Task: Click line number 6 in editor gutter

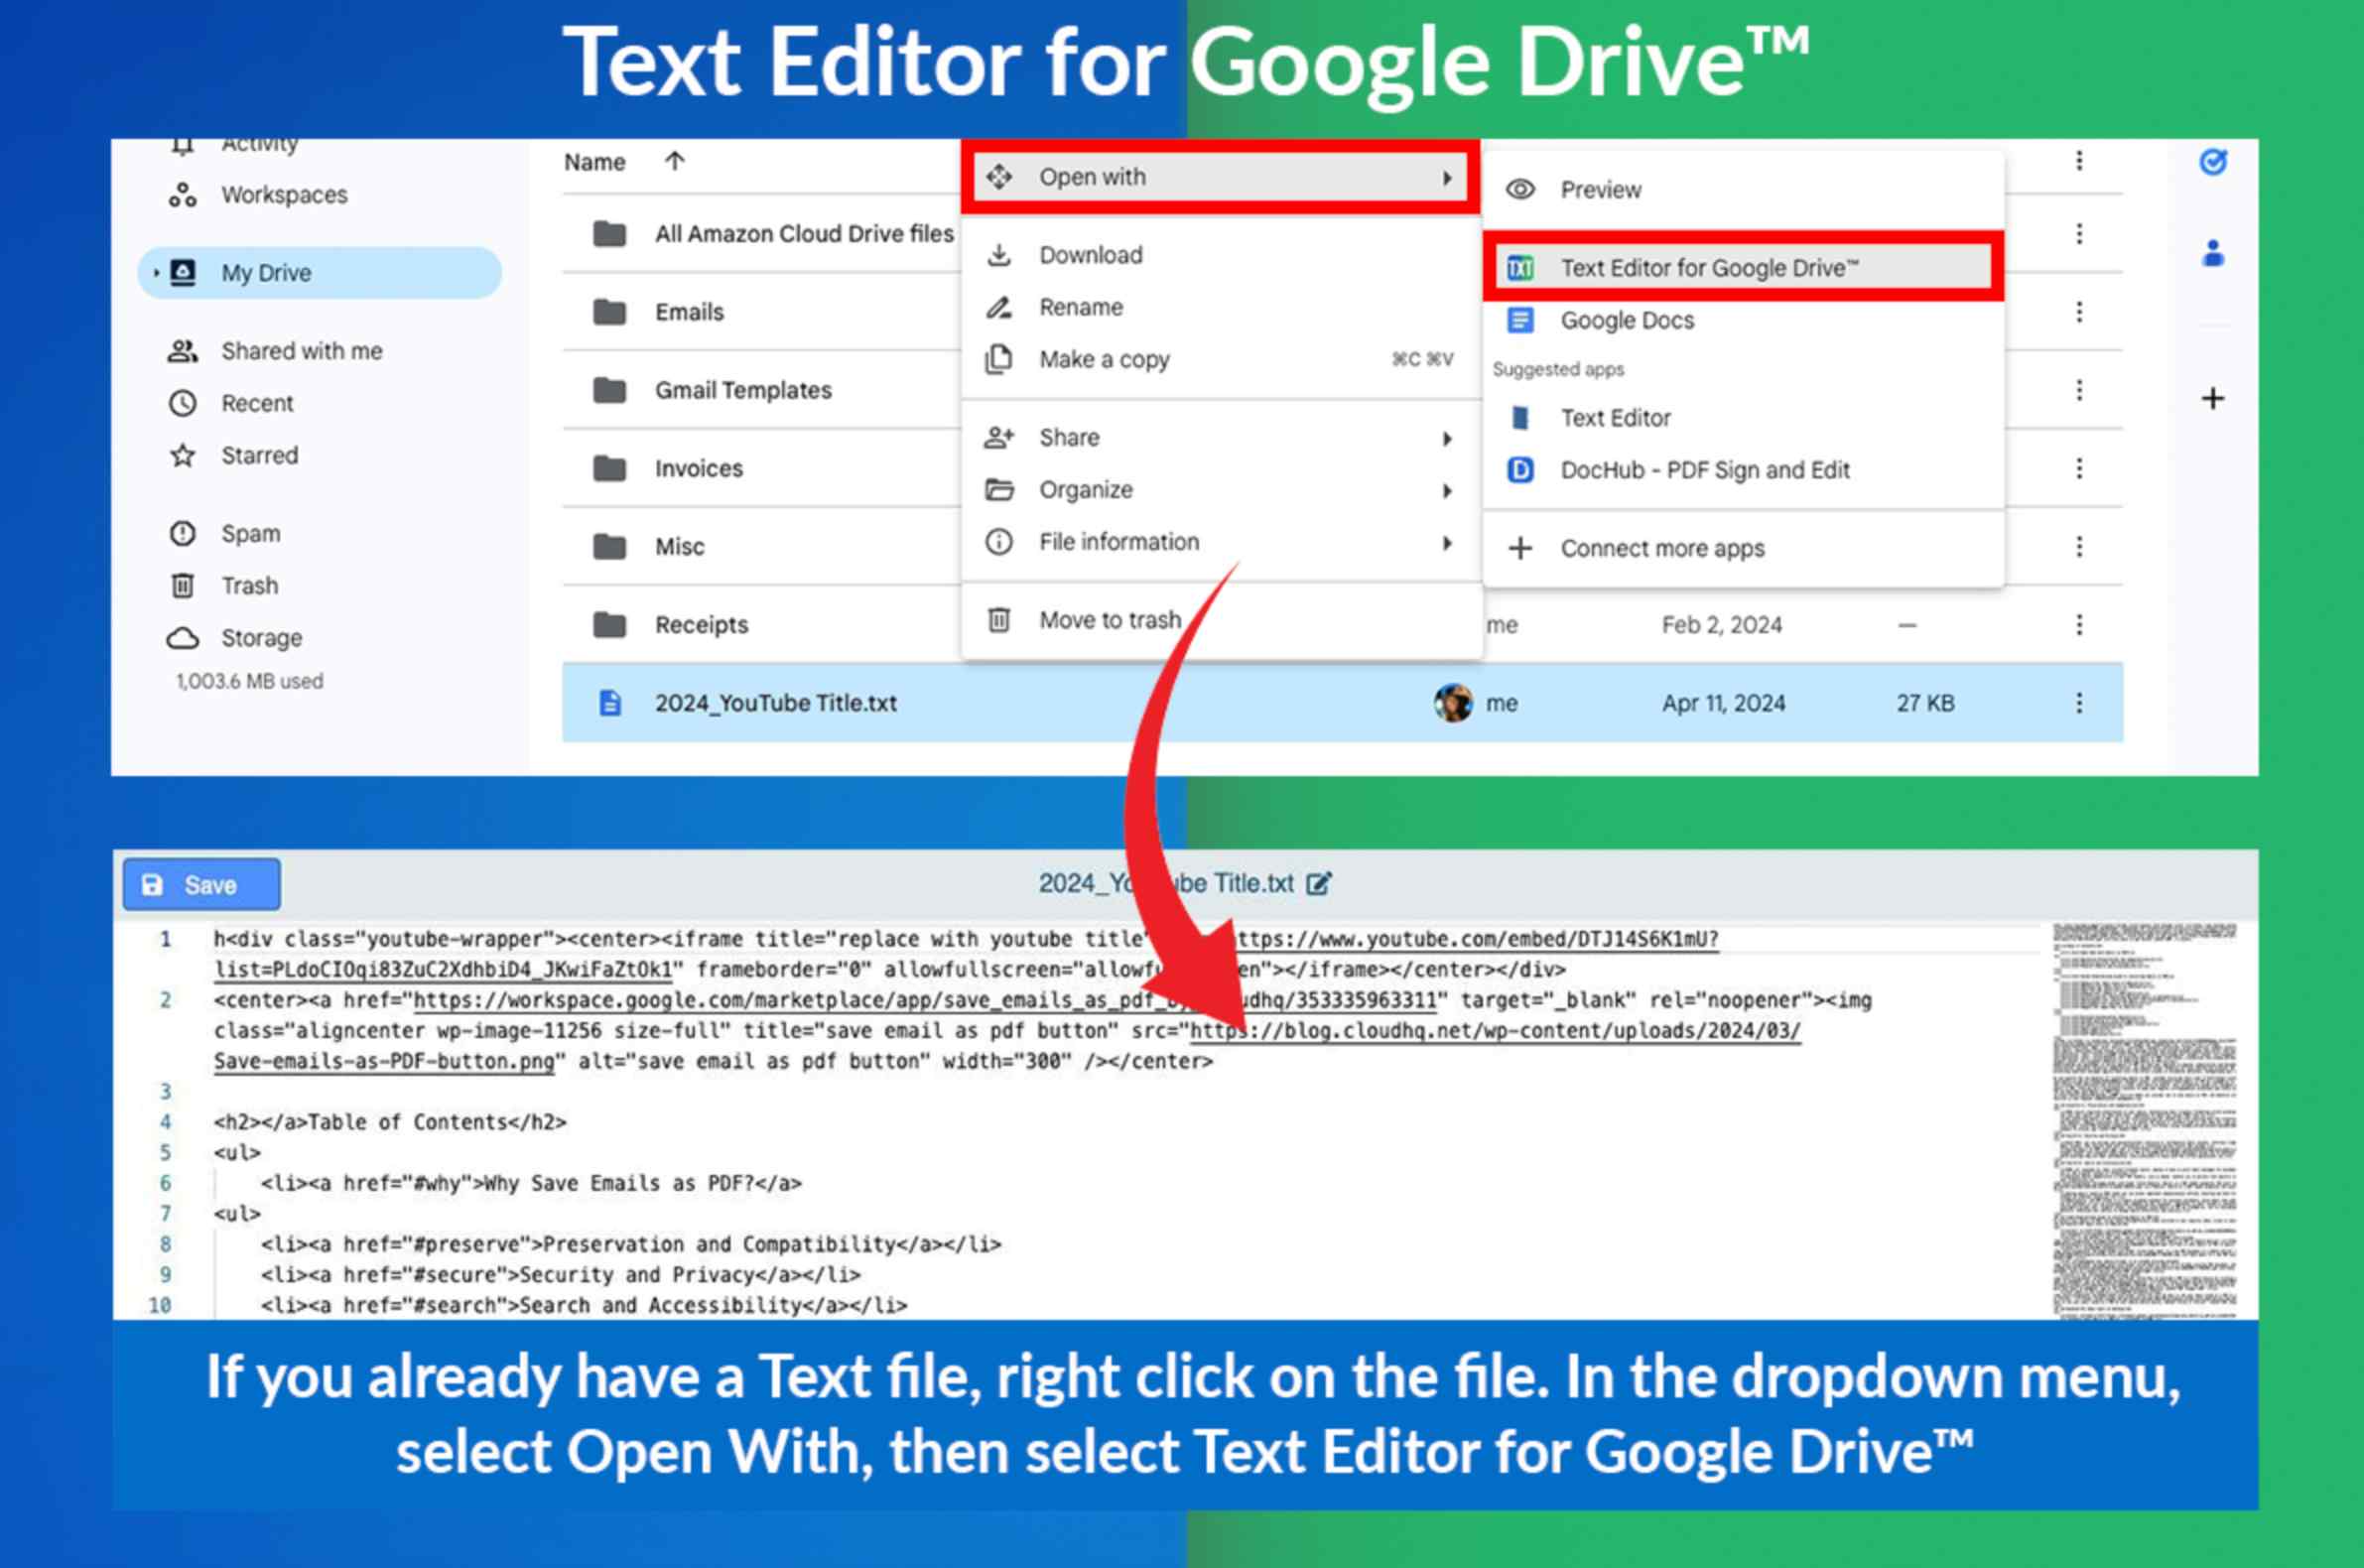Action: click(165, 1183)
